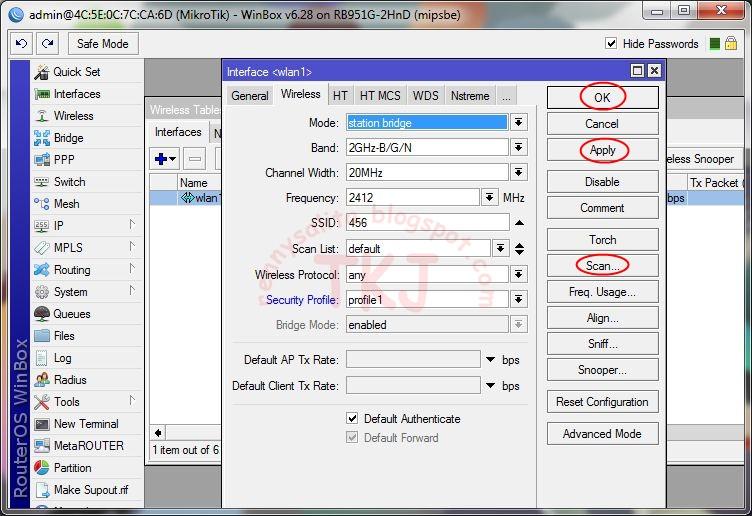Switch to the WDS tab
Image resolution: width=752 pixels, height=516 pixels.
click(425, 95)
